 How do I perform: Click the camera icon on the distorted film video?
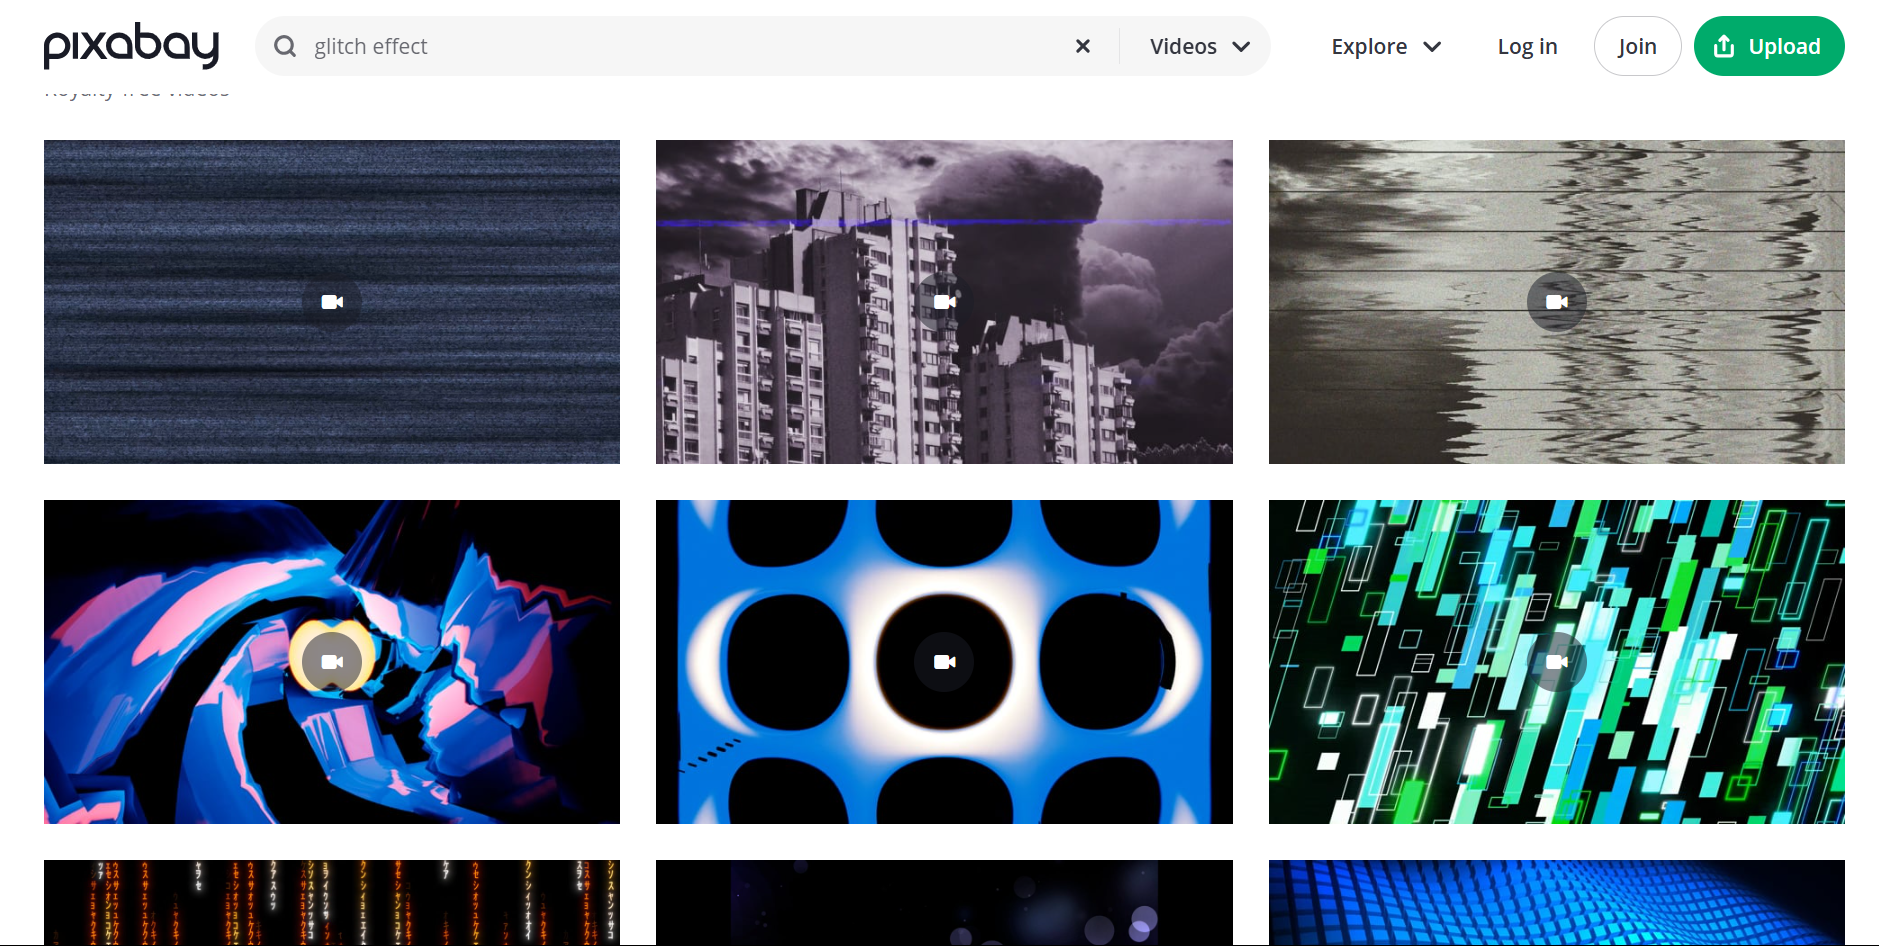point(1556,302)
